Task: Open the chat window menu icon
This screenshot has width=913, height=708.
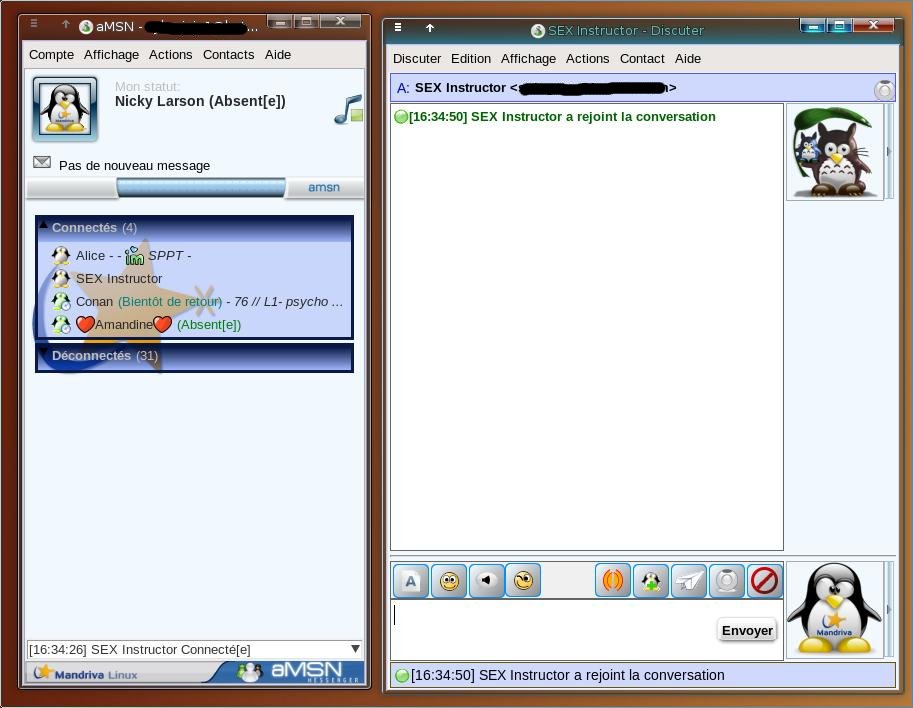Action: [x=398, y=27]
